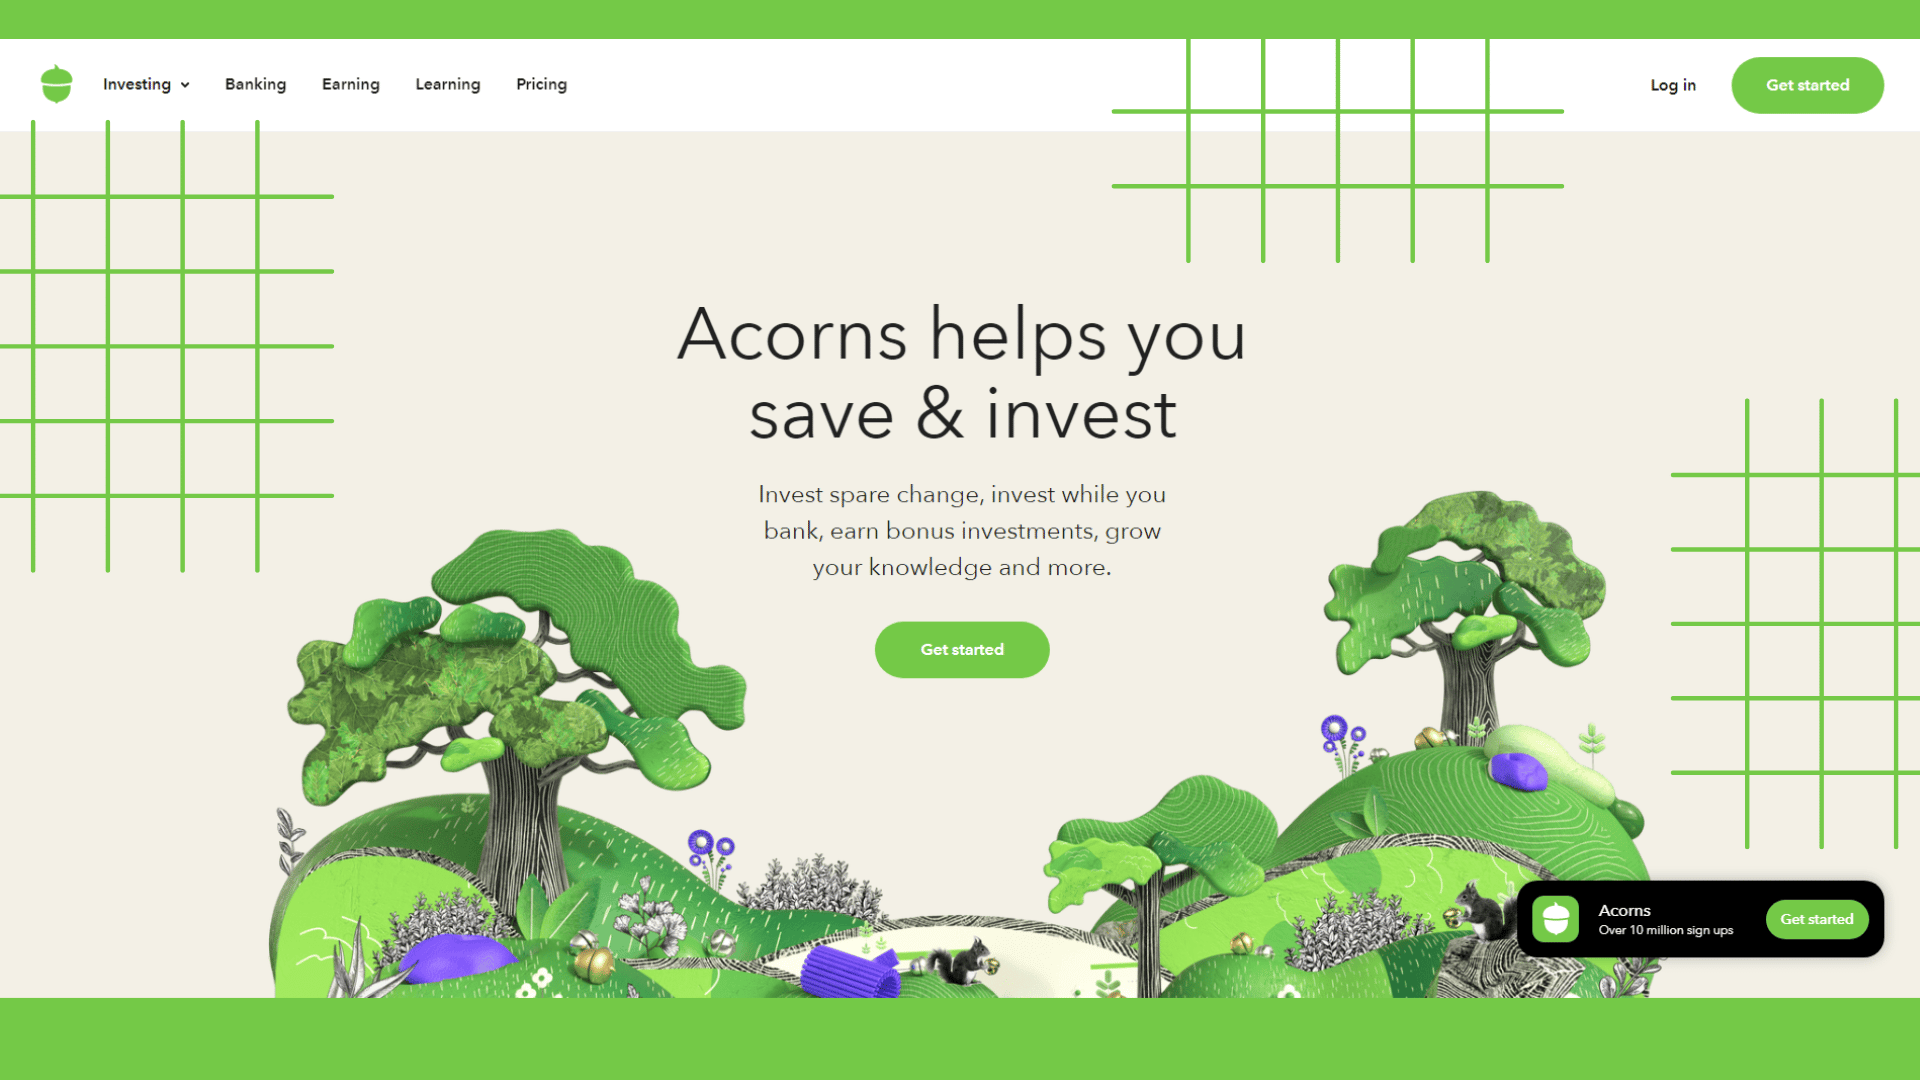Click the Log in link top right
Viewport: 1920px width, 1080px height.
(x=1673, y=84)
